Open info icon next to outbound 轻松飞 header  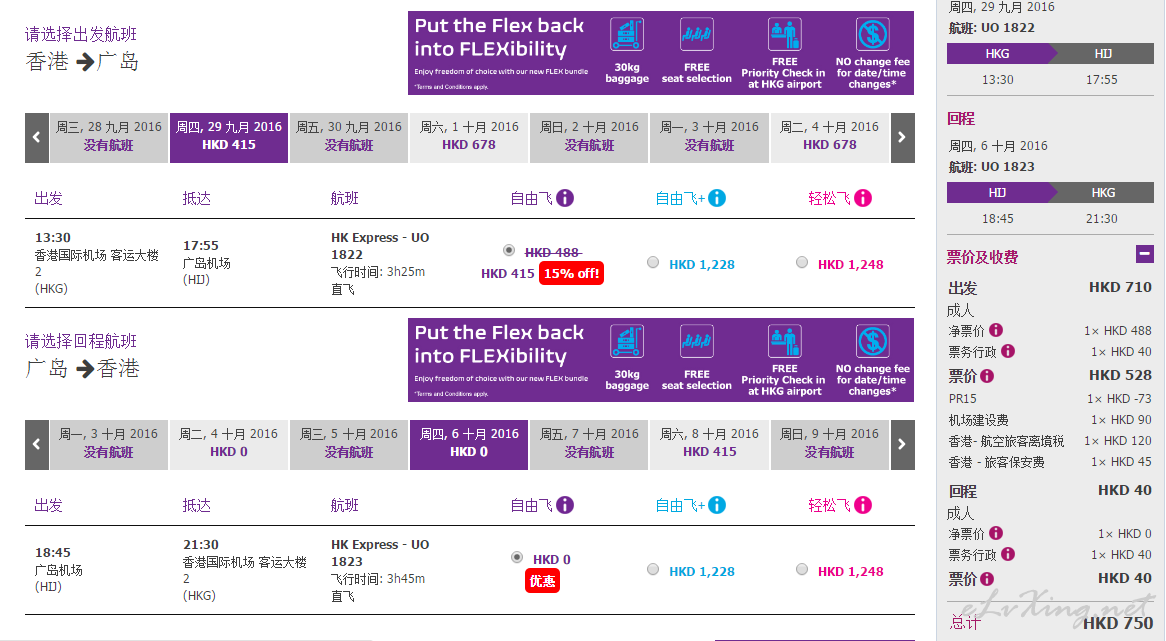click(x=863, y=198)
